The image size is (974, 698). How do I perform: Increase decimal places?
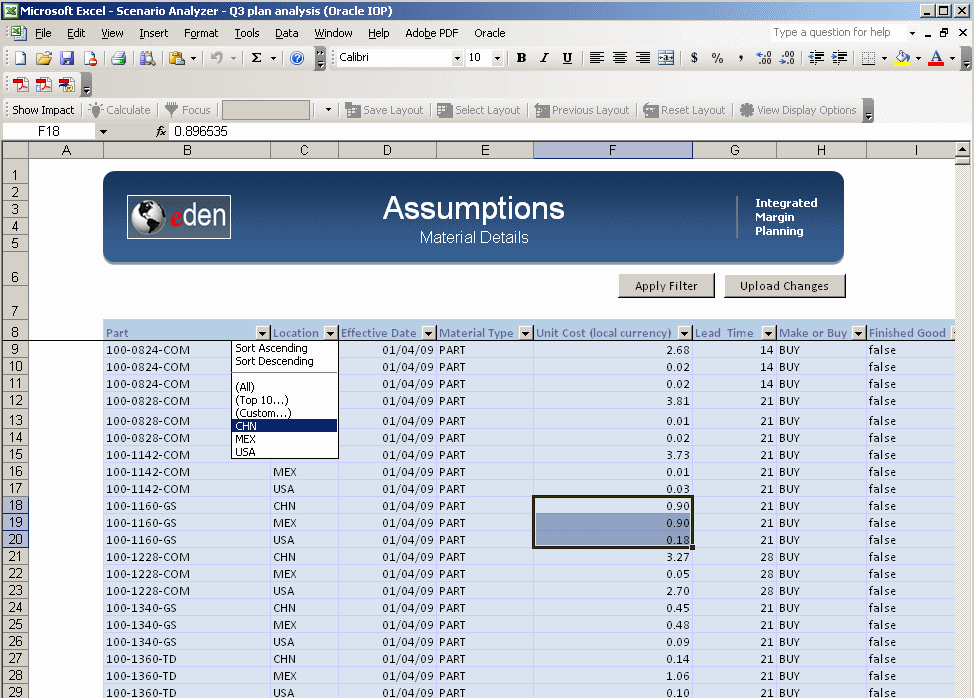[x=763, y=58]
